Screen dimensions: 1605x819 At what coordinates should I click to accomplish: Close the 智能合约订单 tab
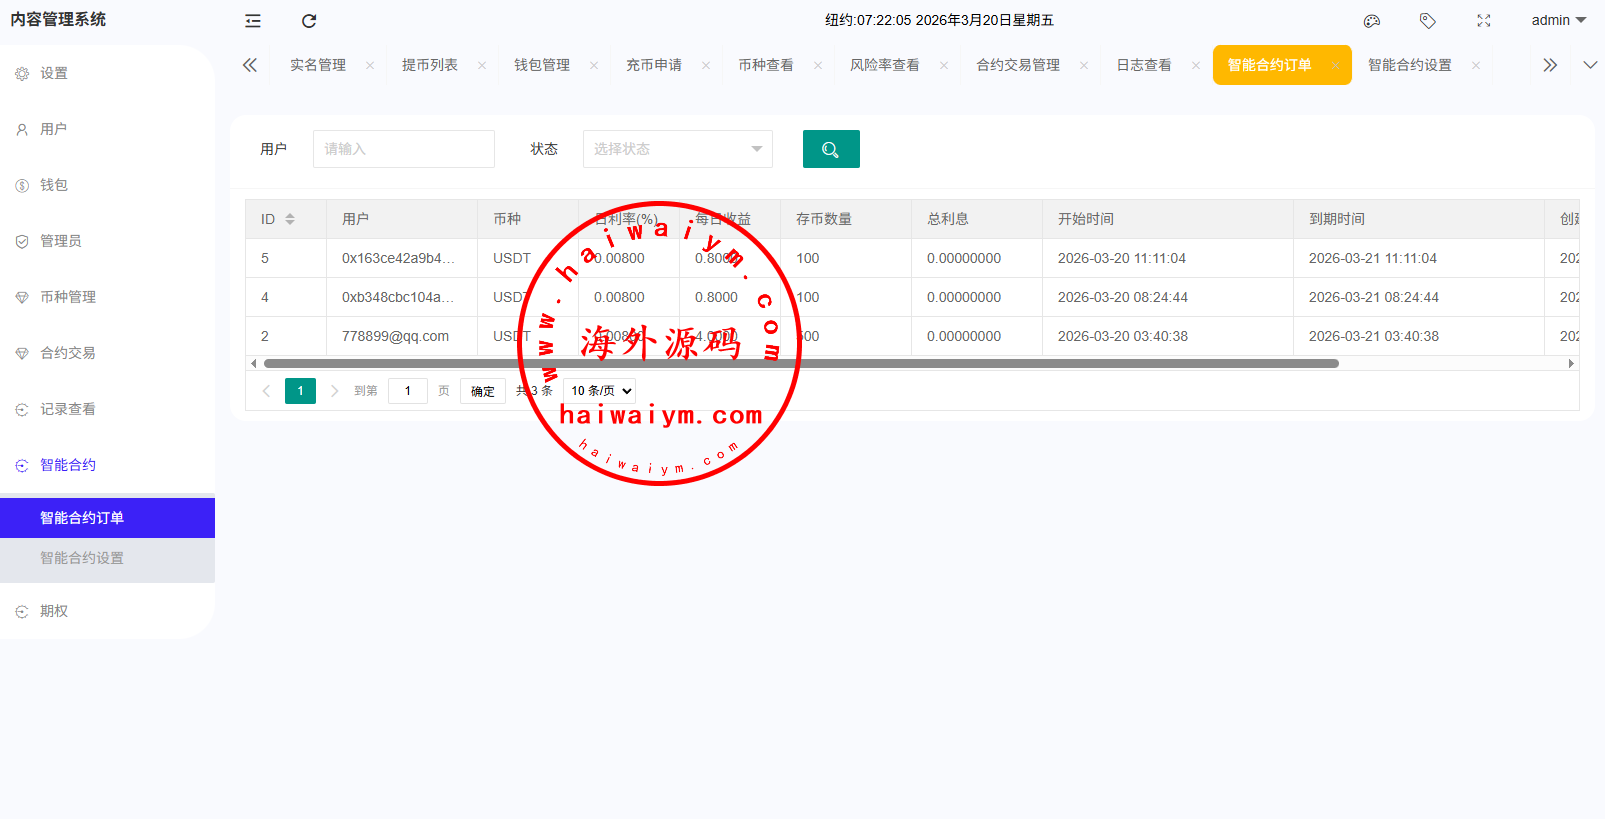tap(1335, 66)
